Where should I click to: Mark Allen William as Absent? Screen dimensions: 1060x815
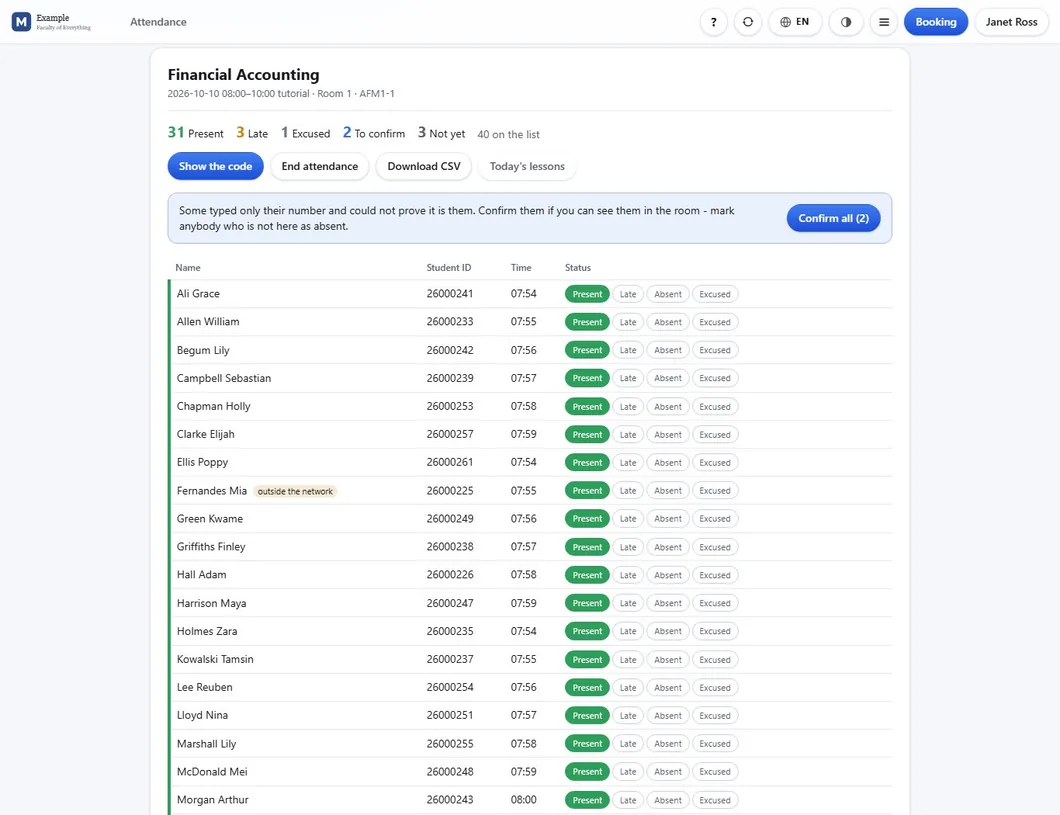point(668,322)
